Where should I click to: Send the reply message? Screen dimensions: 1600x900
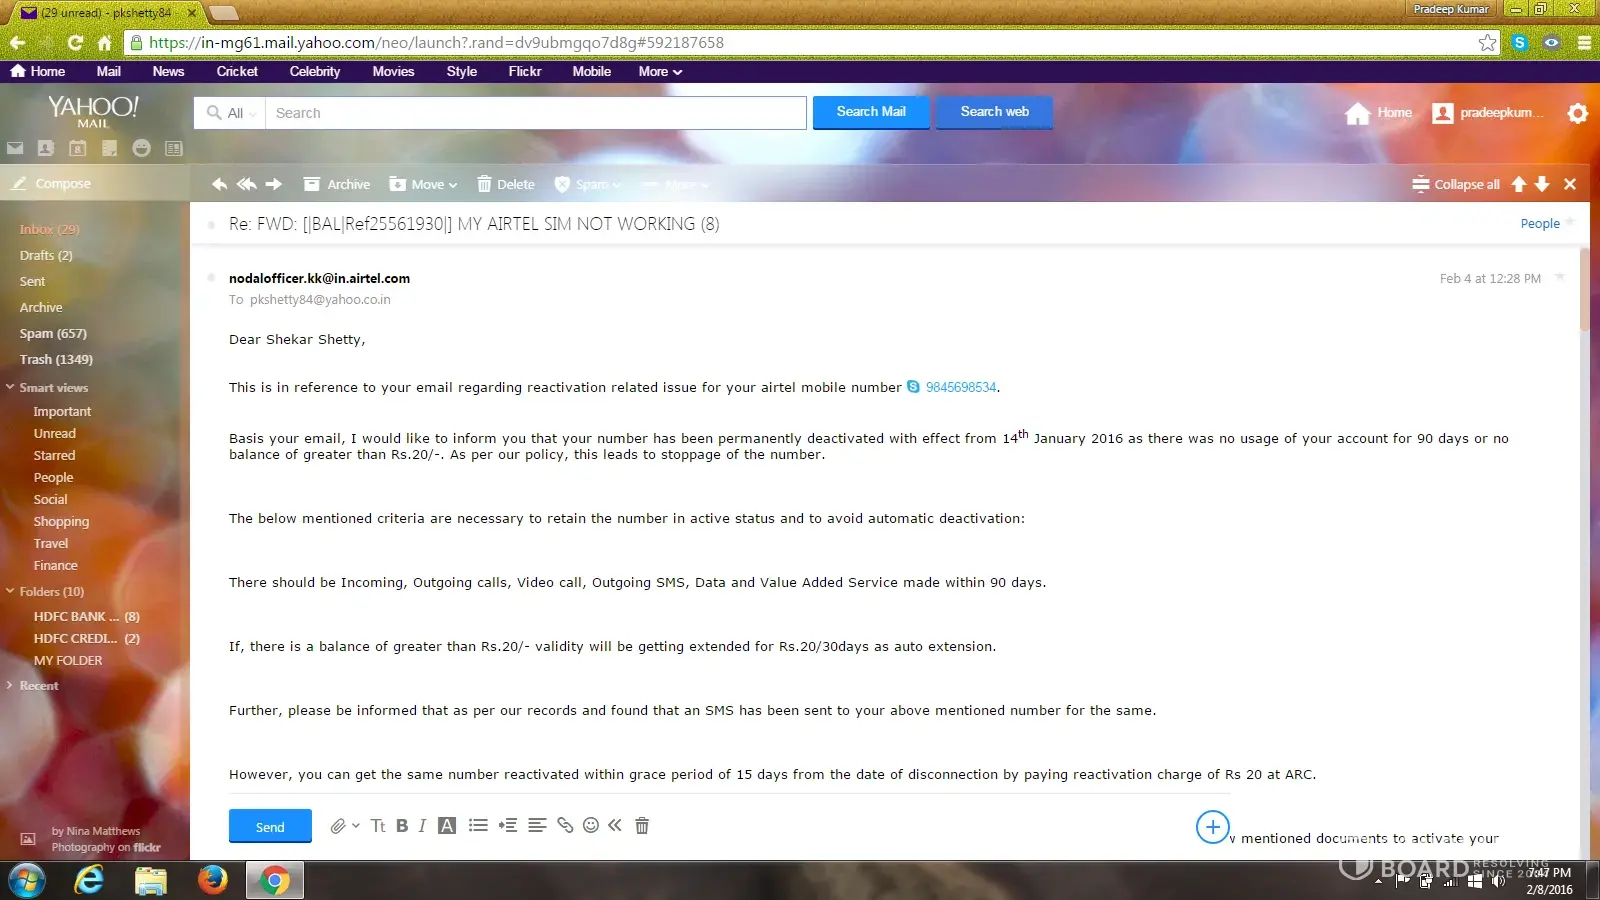270,827
